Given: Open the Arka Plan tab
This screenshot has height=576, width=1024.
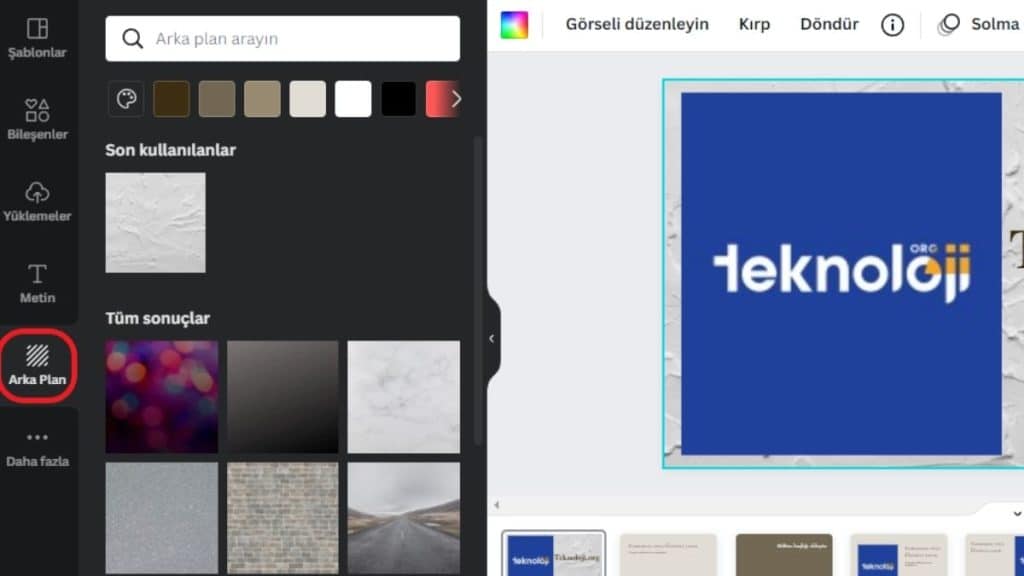Looking at the screenshot, I should point(37,365).
